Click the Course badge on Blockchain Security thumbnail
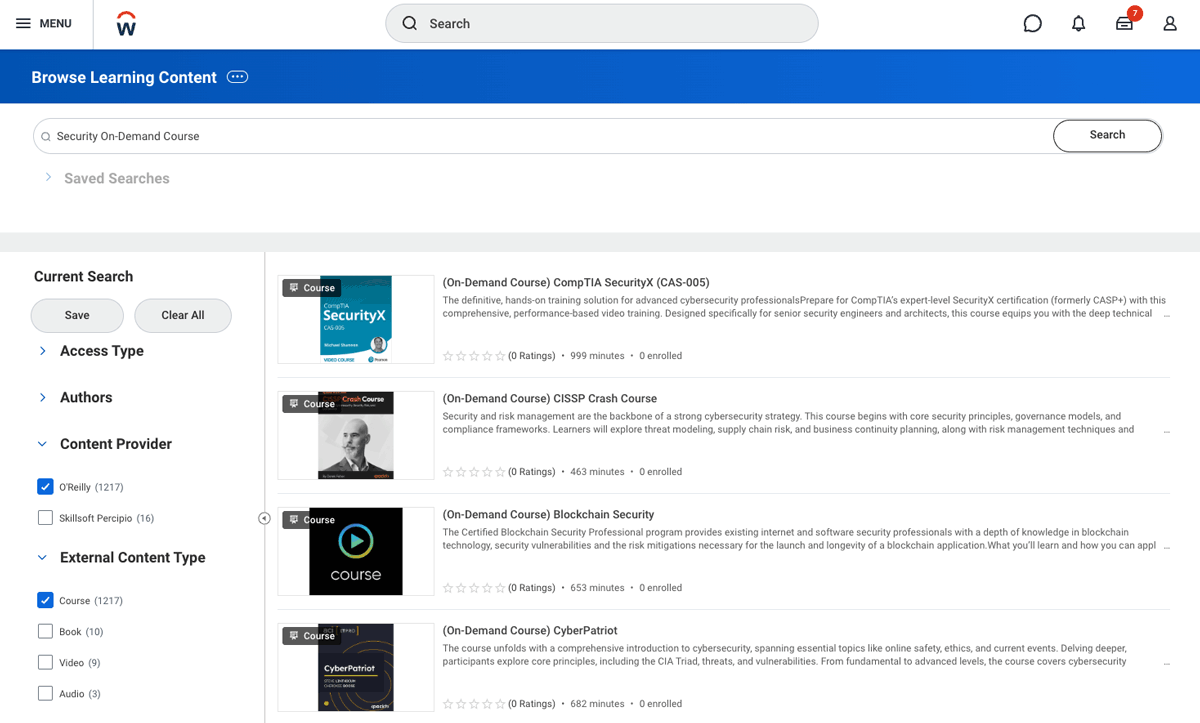The image size is (1200, 723). click(x=311, y=520)
